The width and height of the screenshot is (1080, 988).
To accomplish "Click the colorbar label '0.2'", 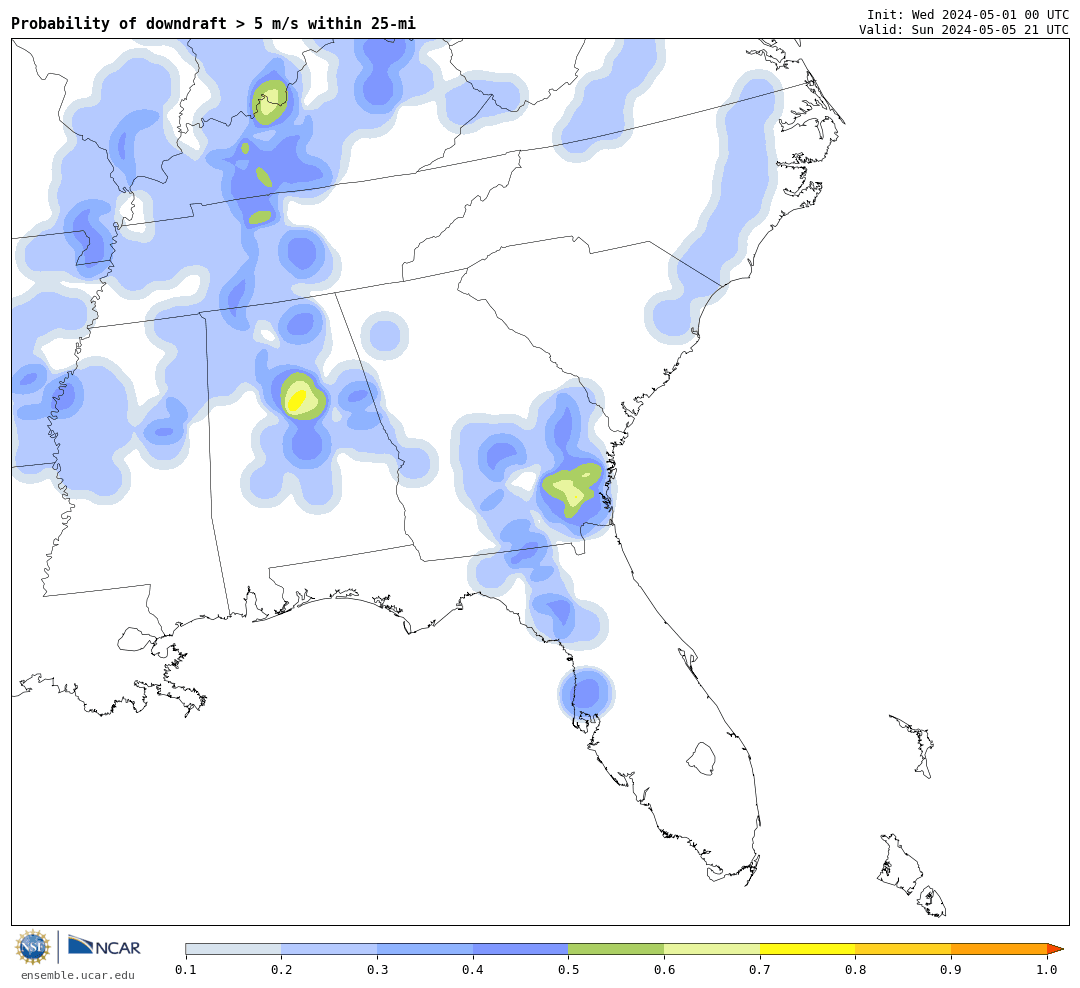I will pos(282,970).
